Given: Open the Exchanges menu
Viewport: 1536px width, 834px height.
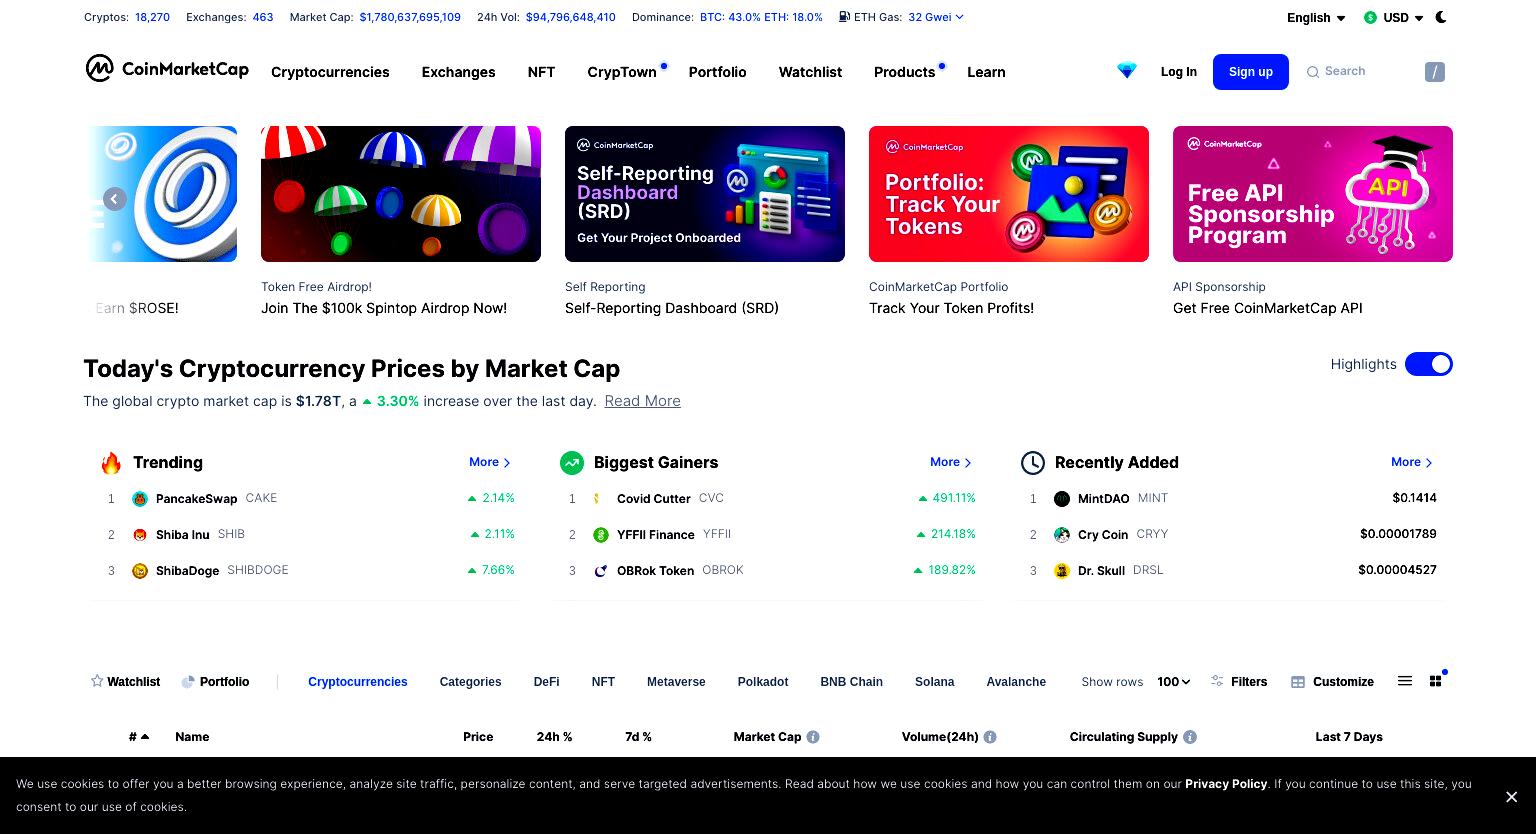Looking at the screenshot, I should [x=458, y=72].
